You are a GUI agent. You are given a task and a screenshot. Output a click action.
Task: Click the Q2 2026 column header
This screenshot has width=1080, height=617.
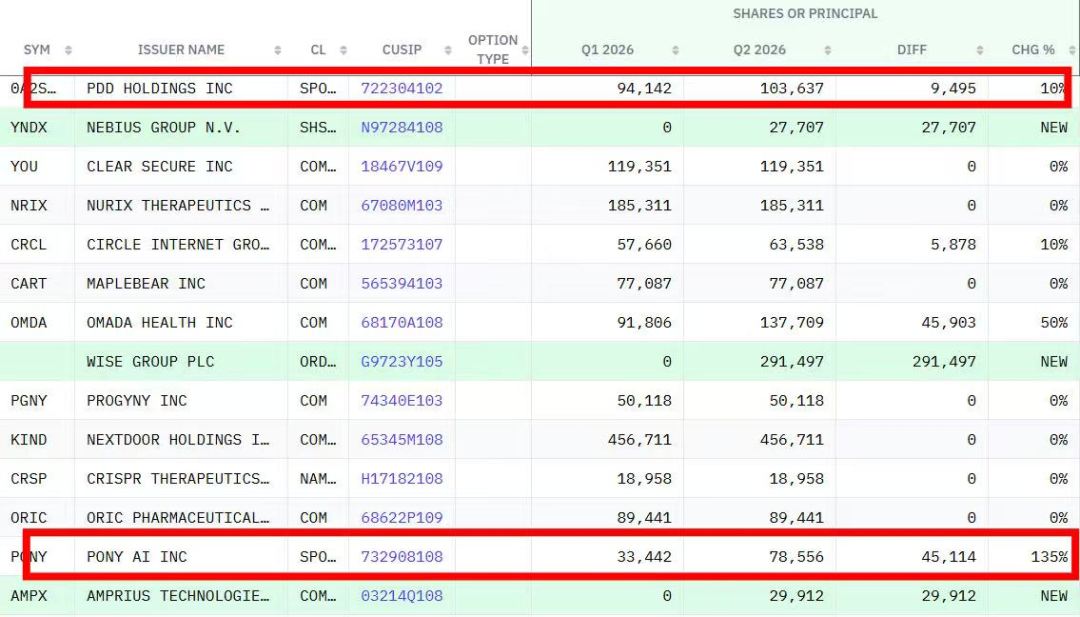pos(759,50)
